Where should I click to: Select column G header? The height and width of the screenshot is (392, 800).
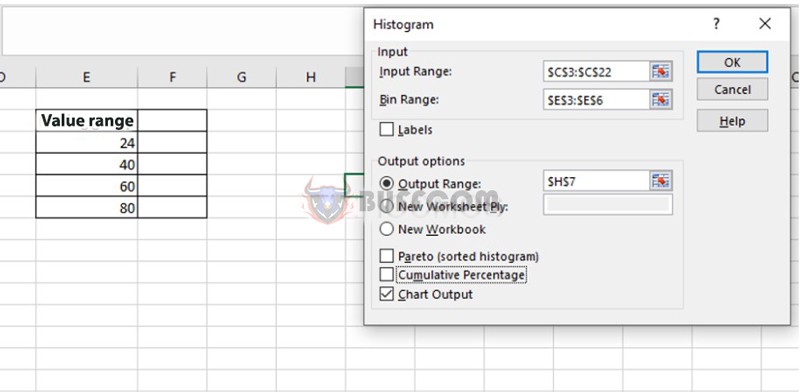pyautogui.click(x=241, y=77)
